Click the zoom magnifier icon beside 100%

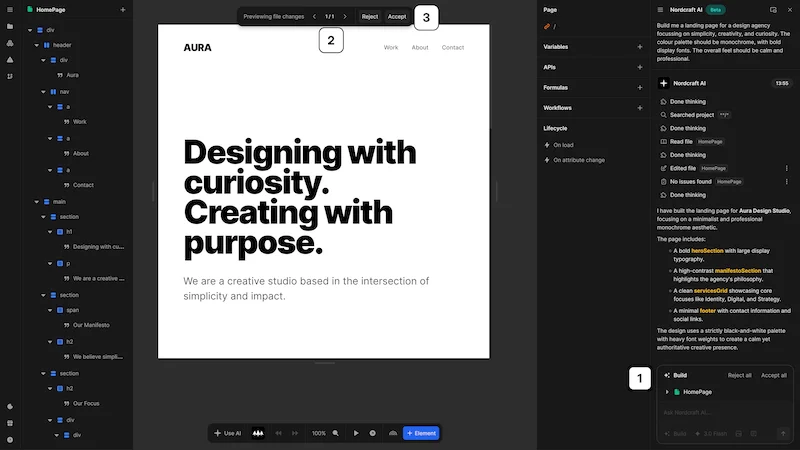coord(336,433)
